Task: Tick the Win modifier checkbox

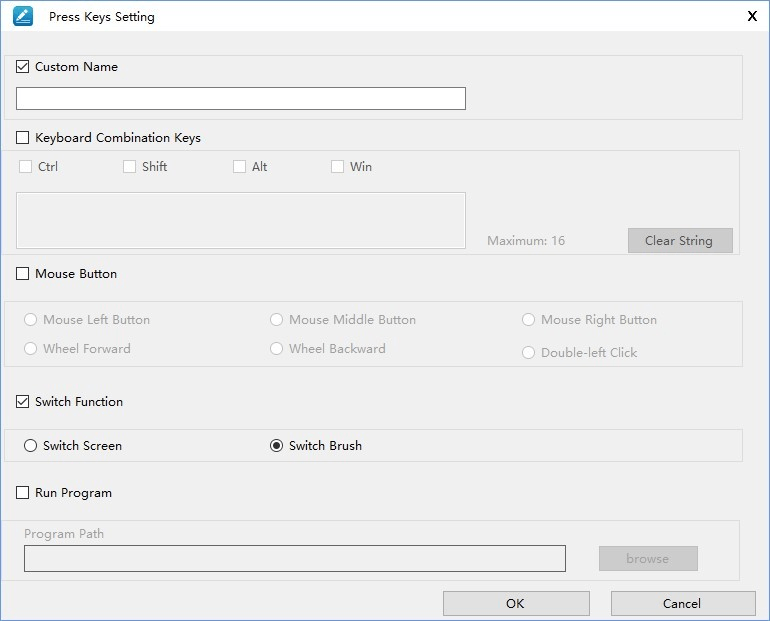Action: (338, 167)
